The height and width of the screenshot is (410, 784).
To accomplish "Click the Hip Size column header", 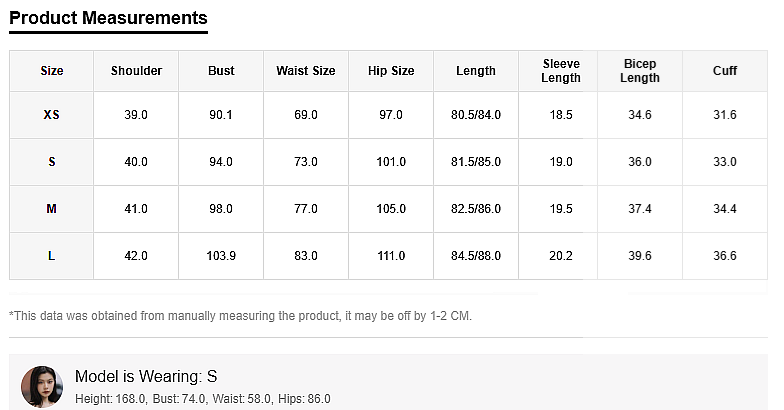I will (x=391, y=71).
